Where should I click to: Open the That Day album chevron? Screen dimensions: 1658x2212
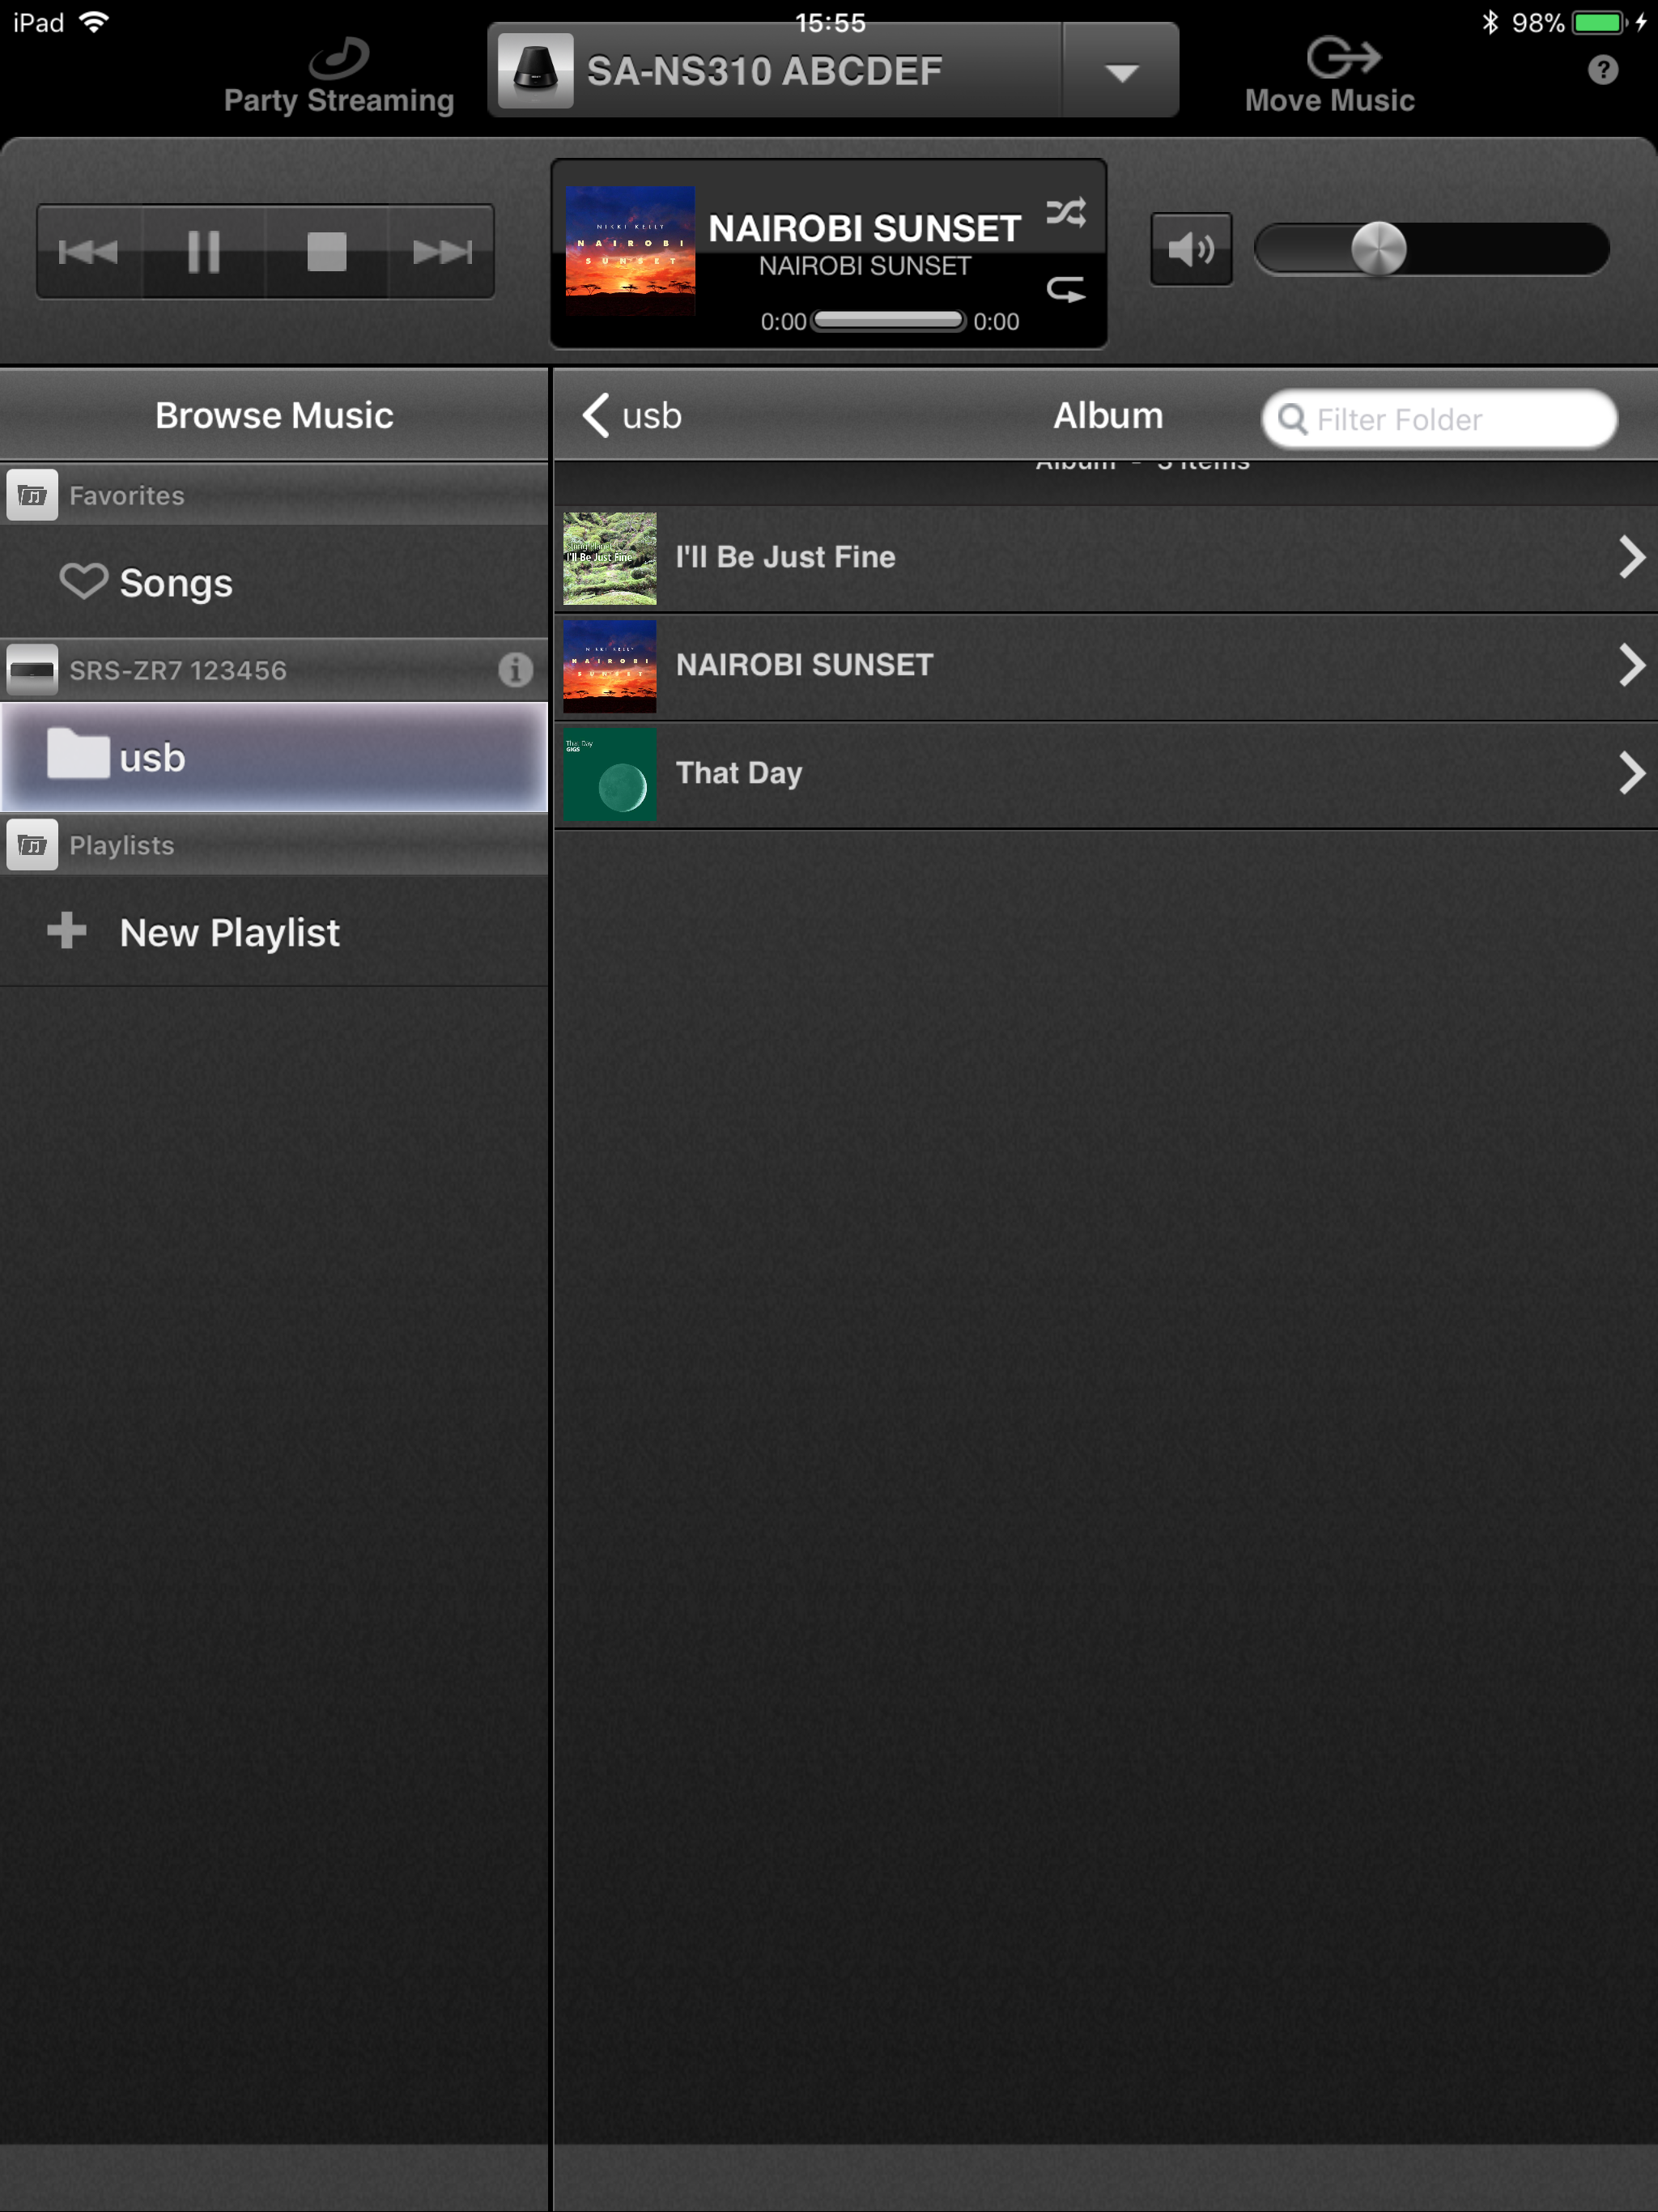click(1630, 773)
